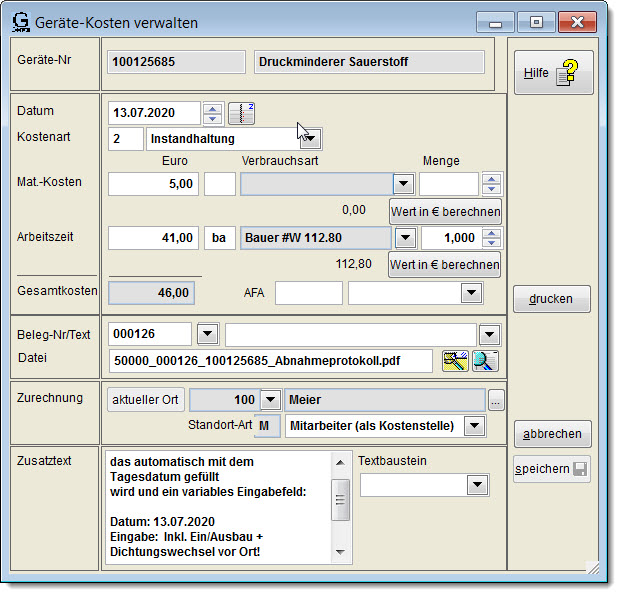Viewport: 620px width, 595px height.
Task: Increase the Datum with the up spinner
Action: [x=213, y=108]
